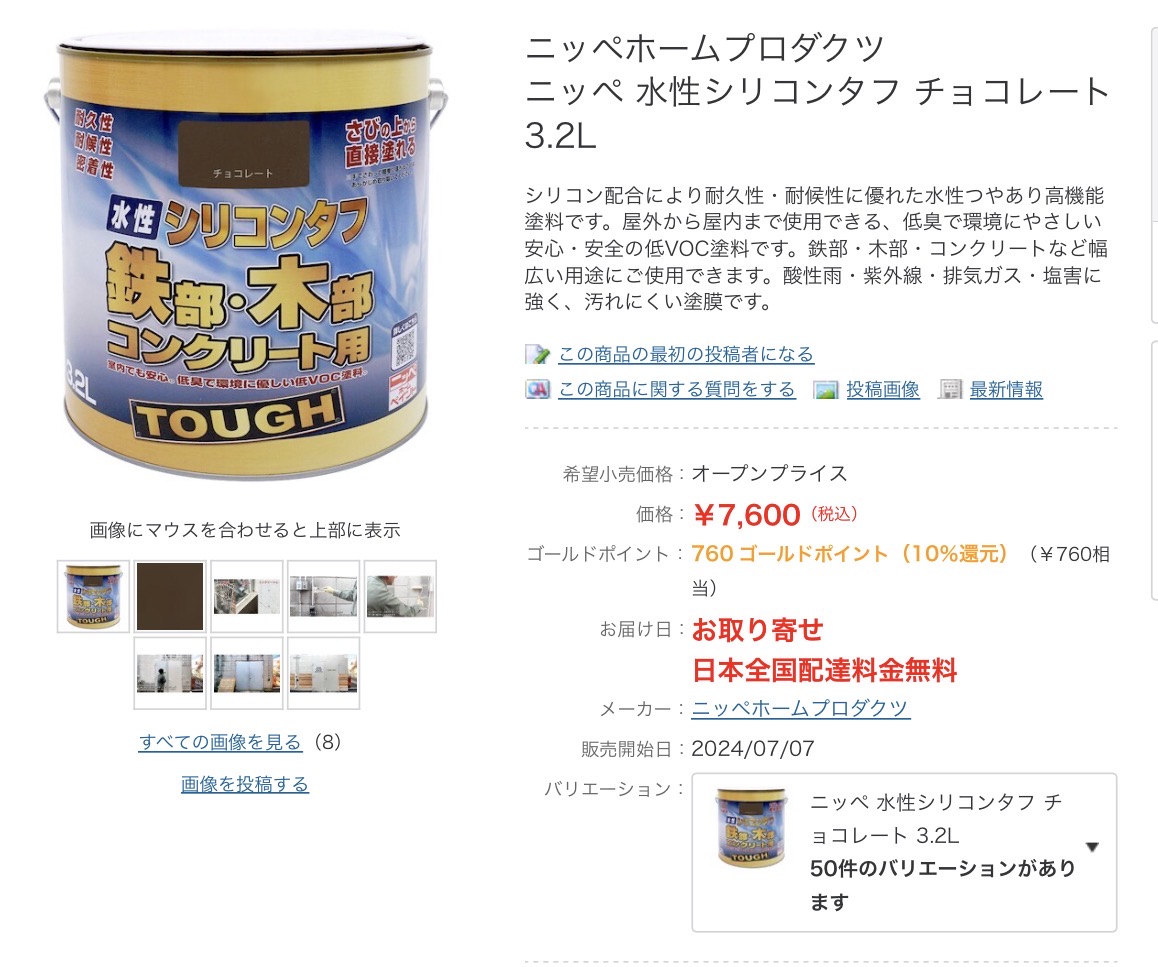The image size is (1158, 967).
Task: Open the 投稿画像 link
Action: [x=883, y=389]
